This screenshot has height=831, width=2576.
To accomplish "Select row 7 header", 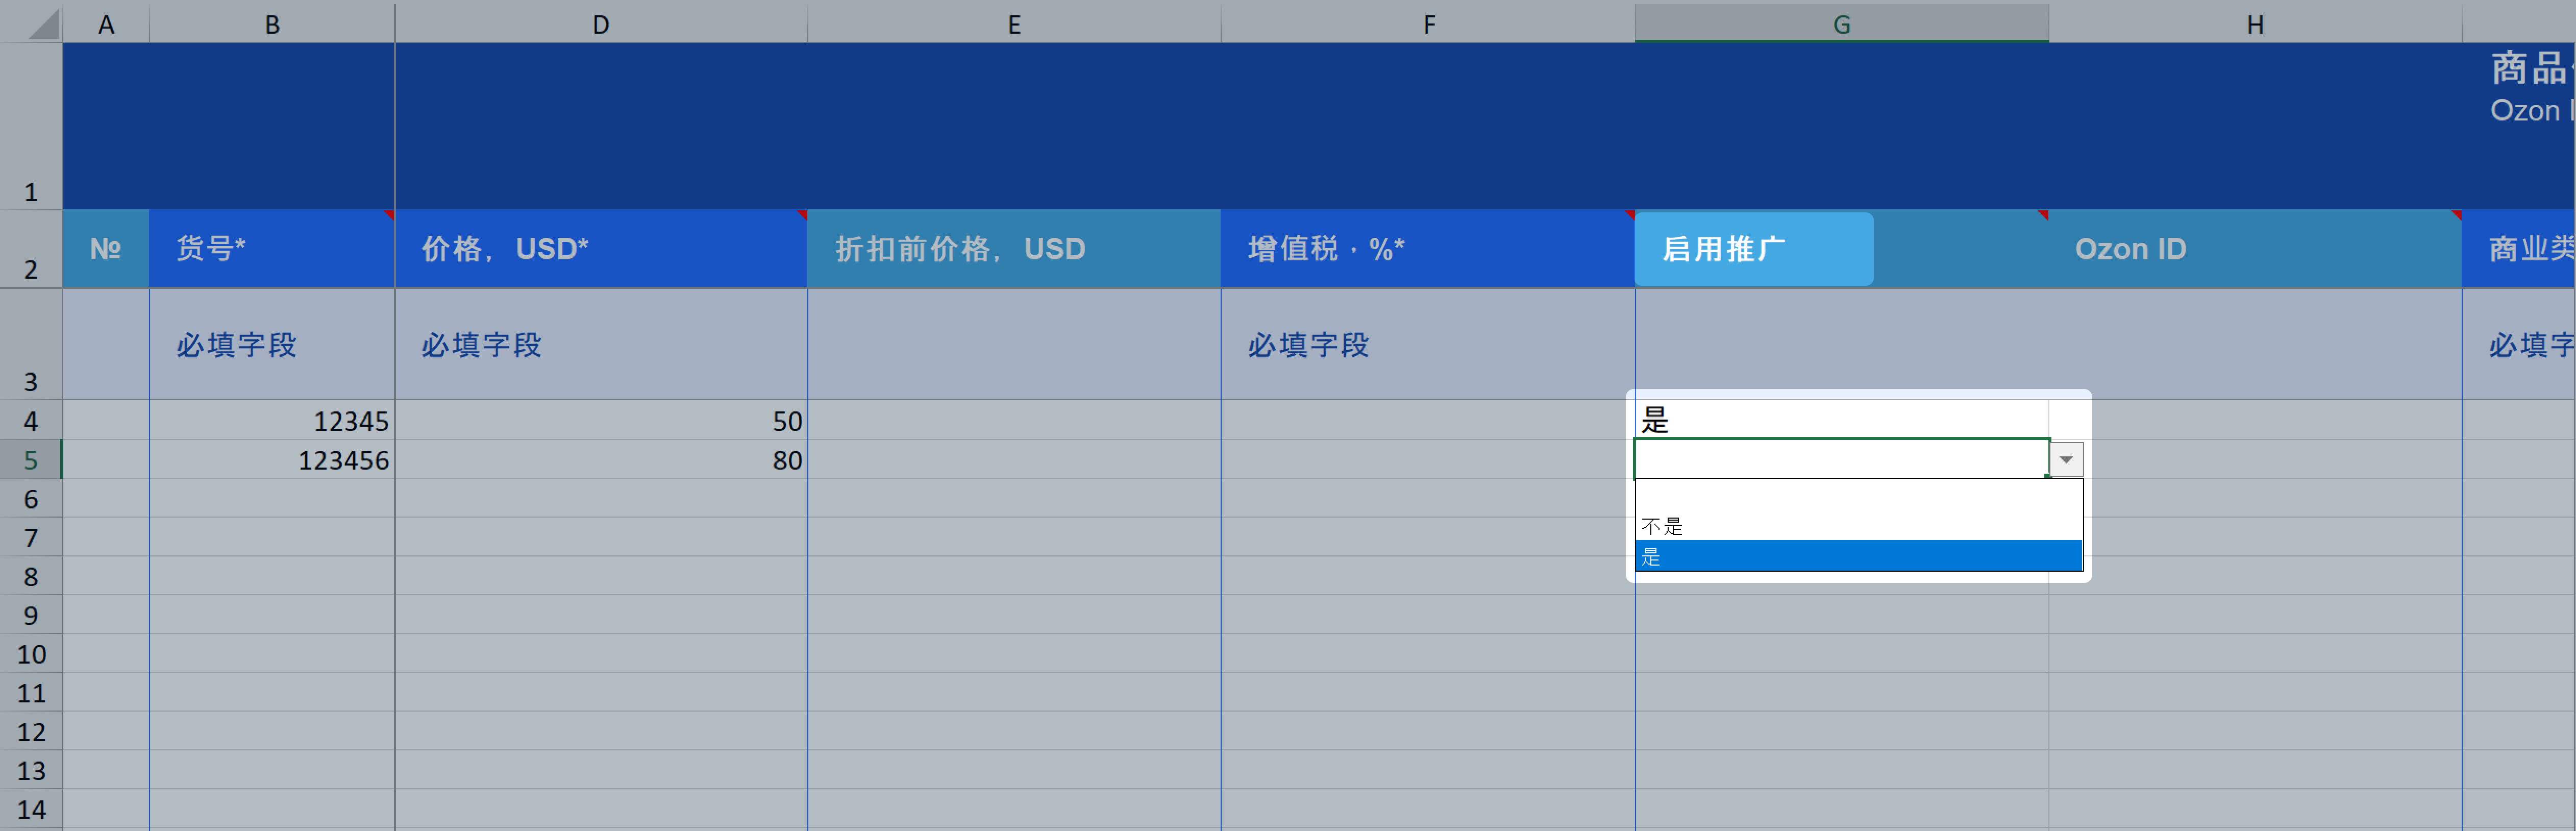I will 31,537.
